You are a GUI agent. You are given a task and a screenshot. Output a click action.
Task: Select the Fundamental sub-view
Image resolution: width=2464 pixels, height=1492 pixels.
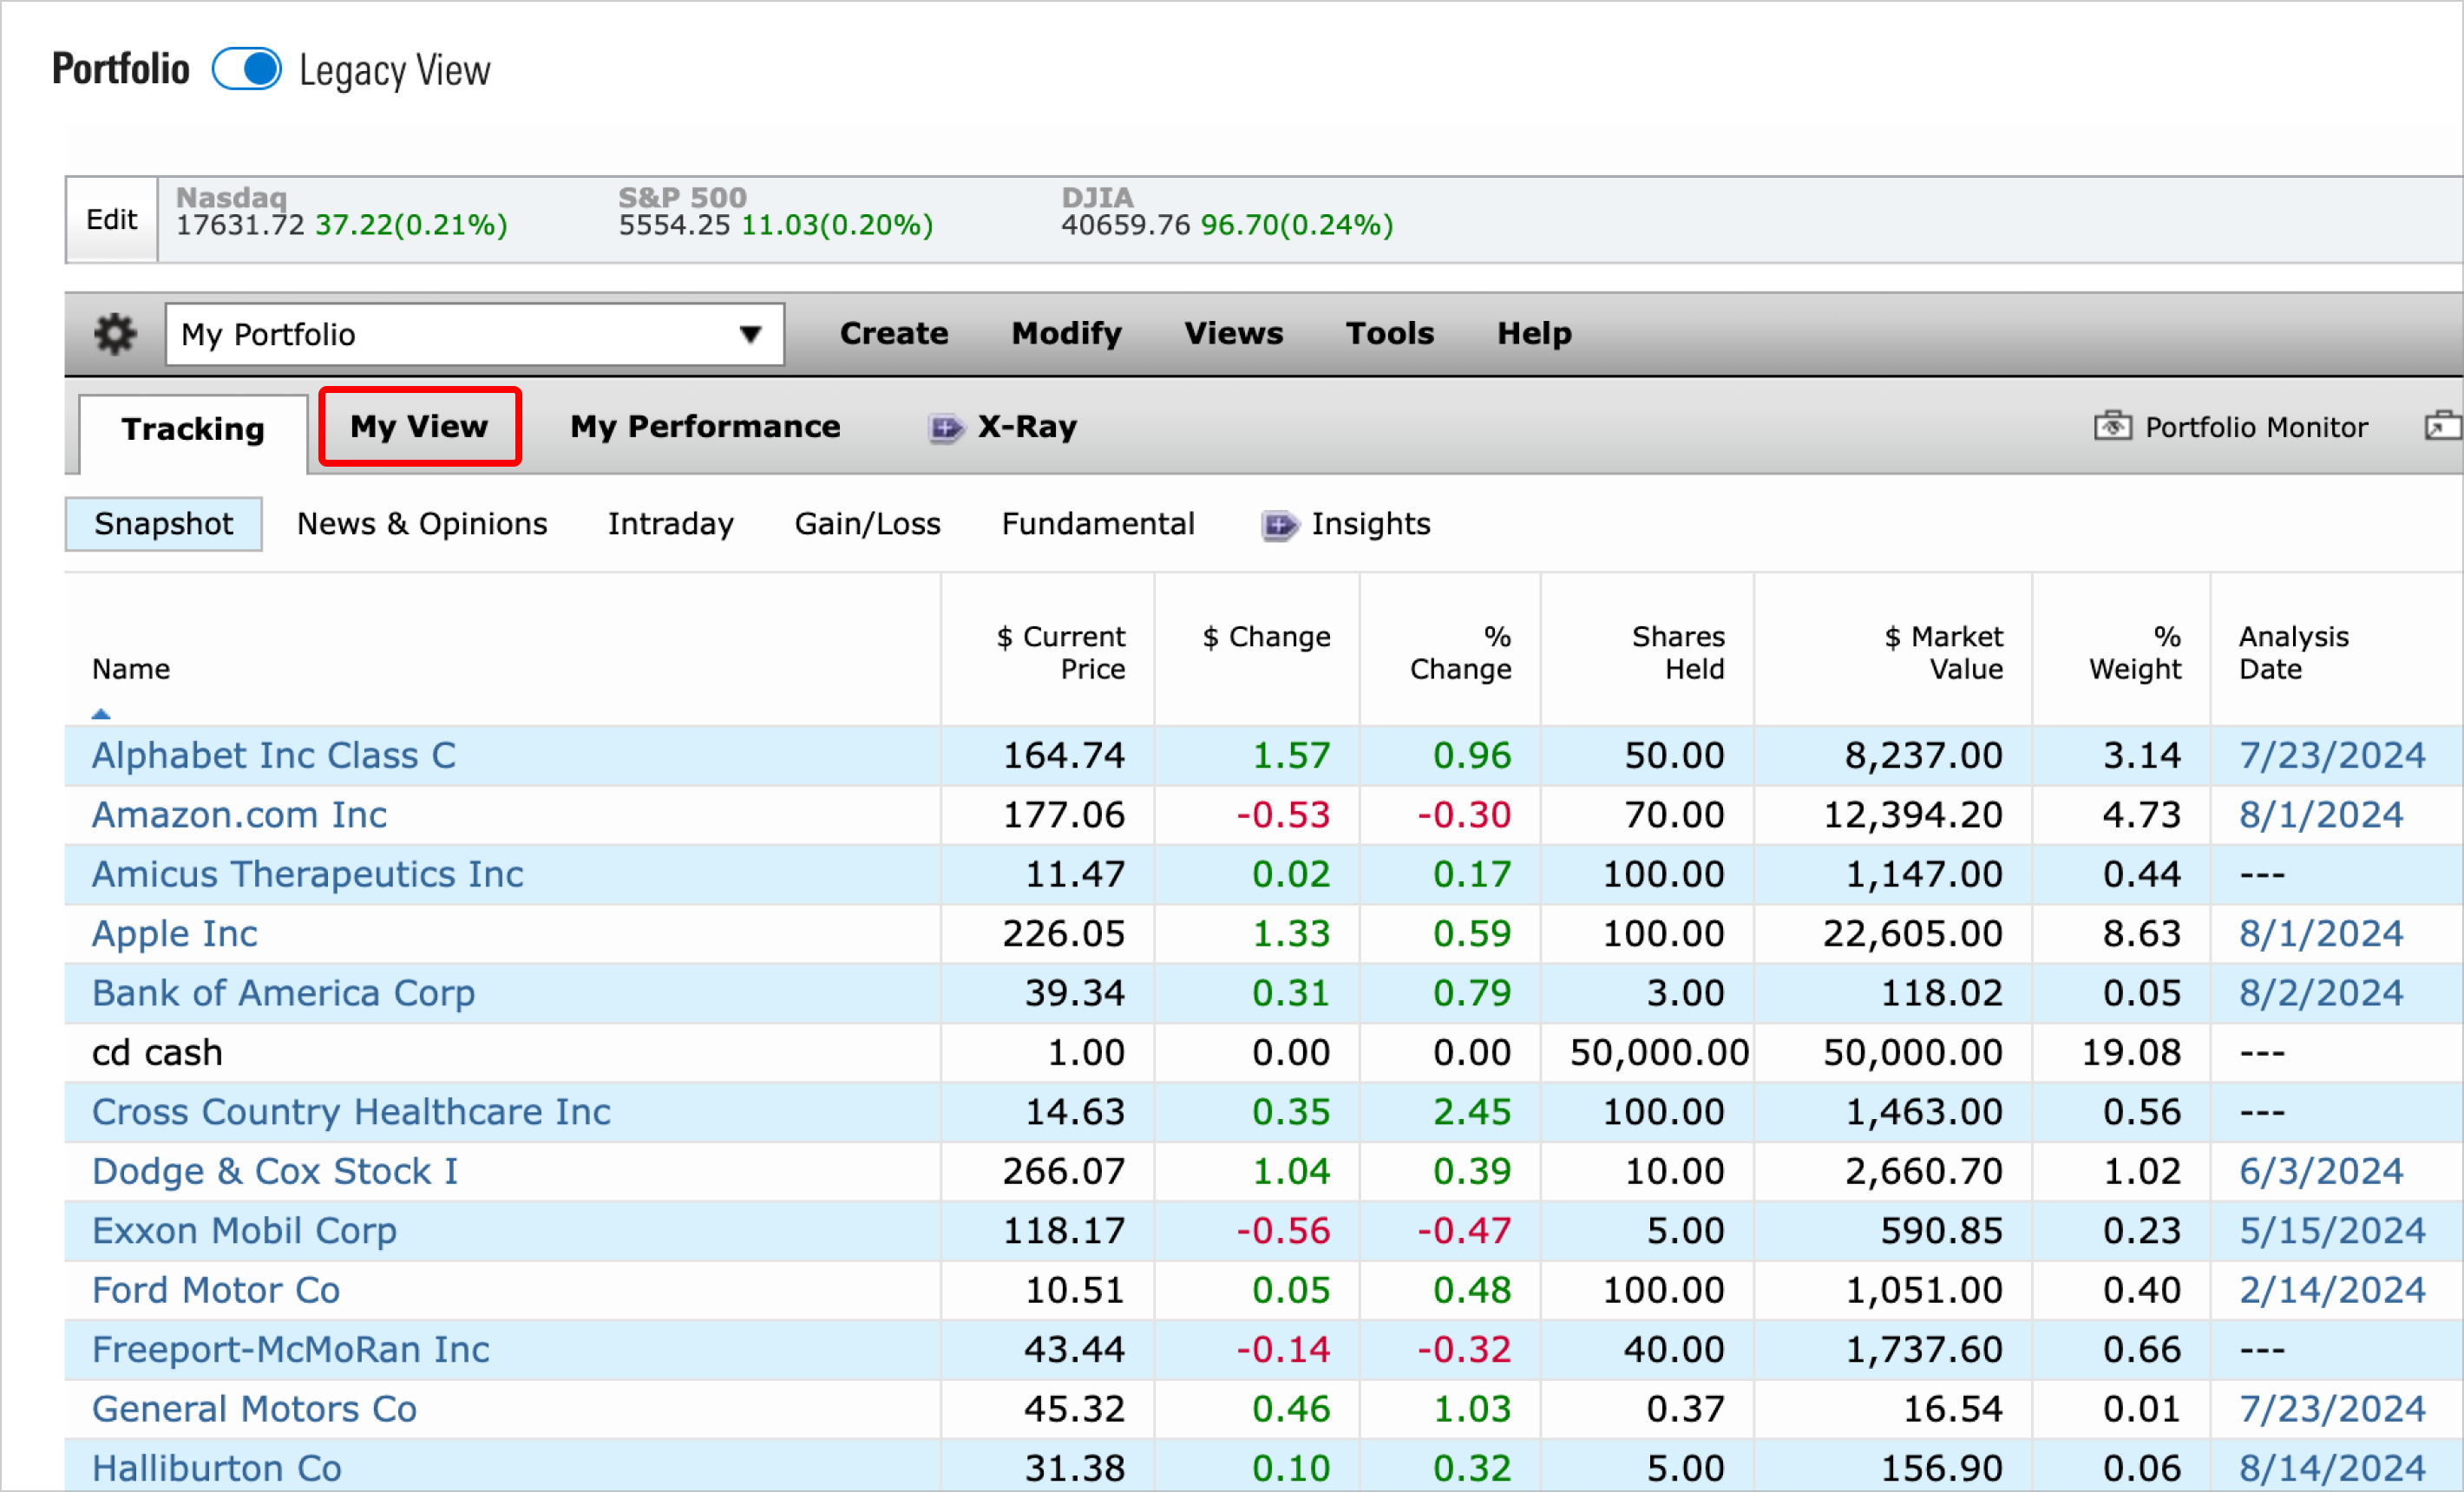tap(1098, 524)
